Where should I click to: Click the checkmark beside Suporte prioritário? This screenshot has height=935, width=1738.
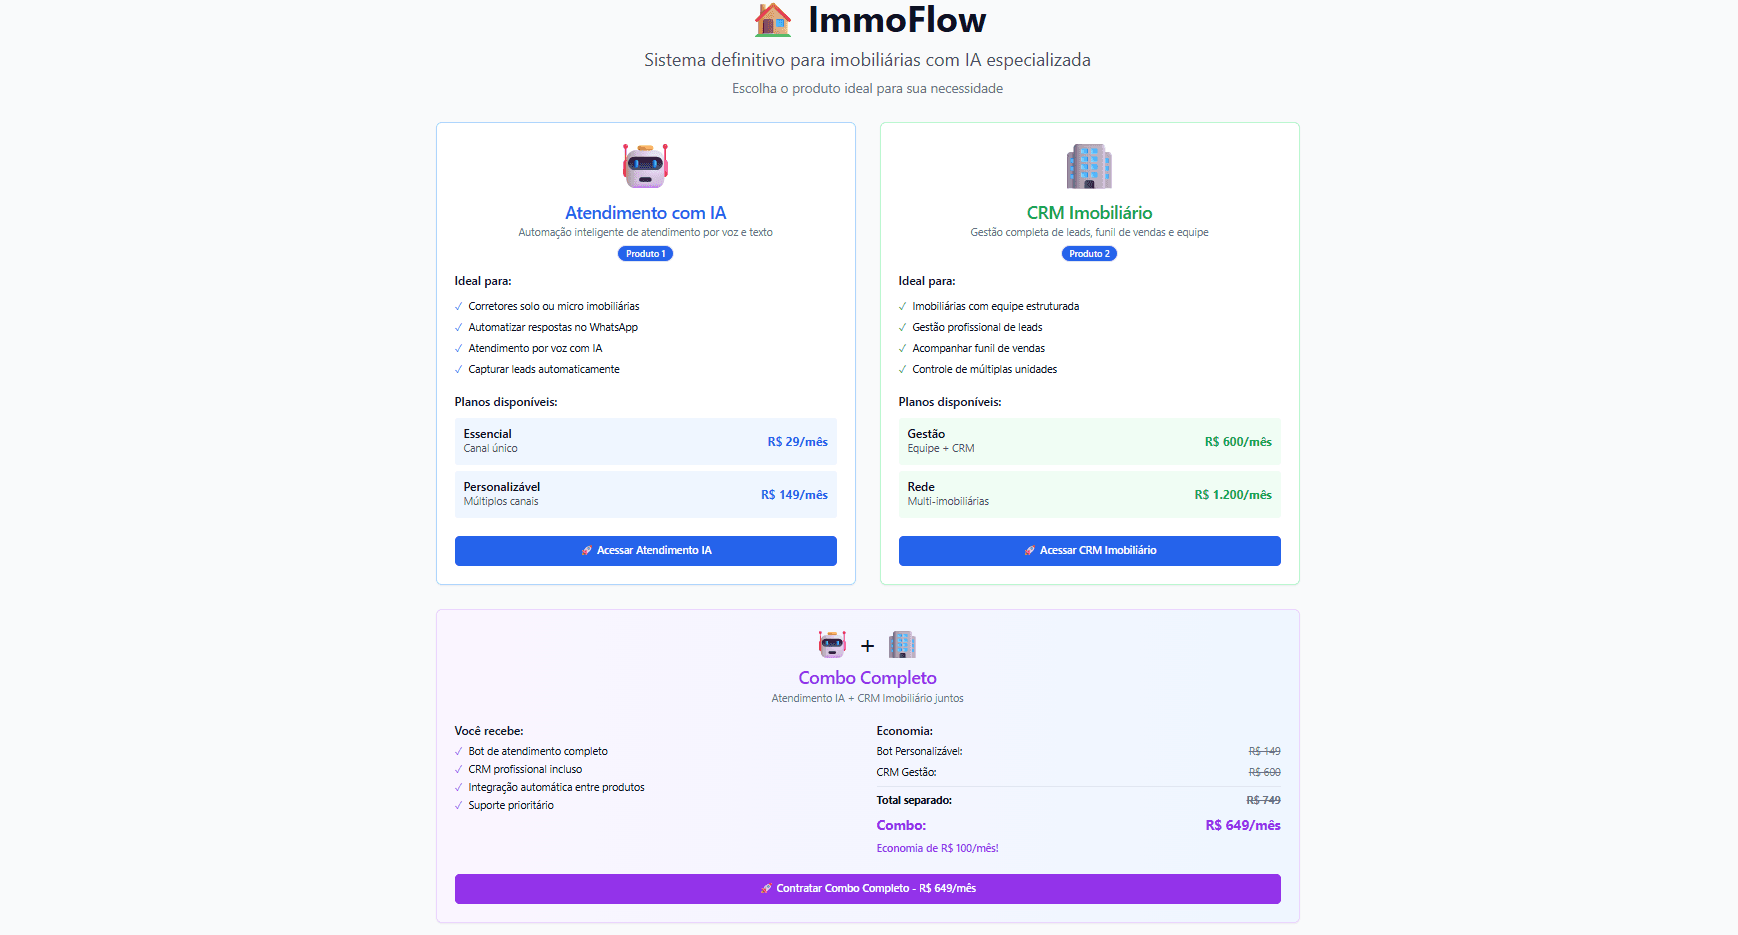tap(457, 805)
